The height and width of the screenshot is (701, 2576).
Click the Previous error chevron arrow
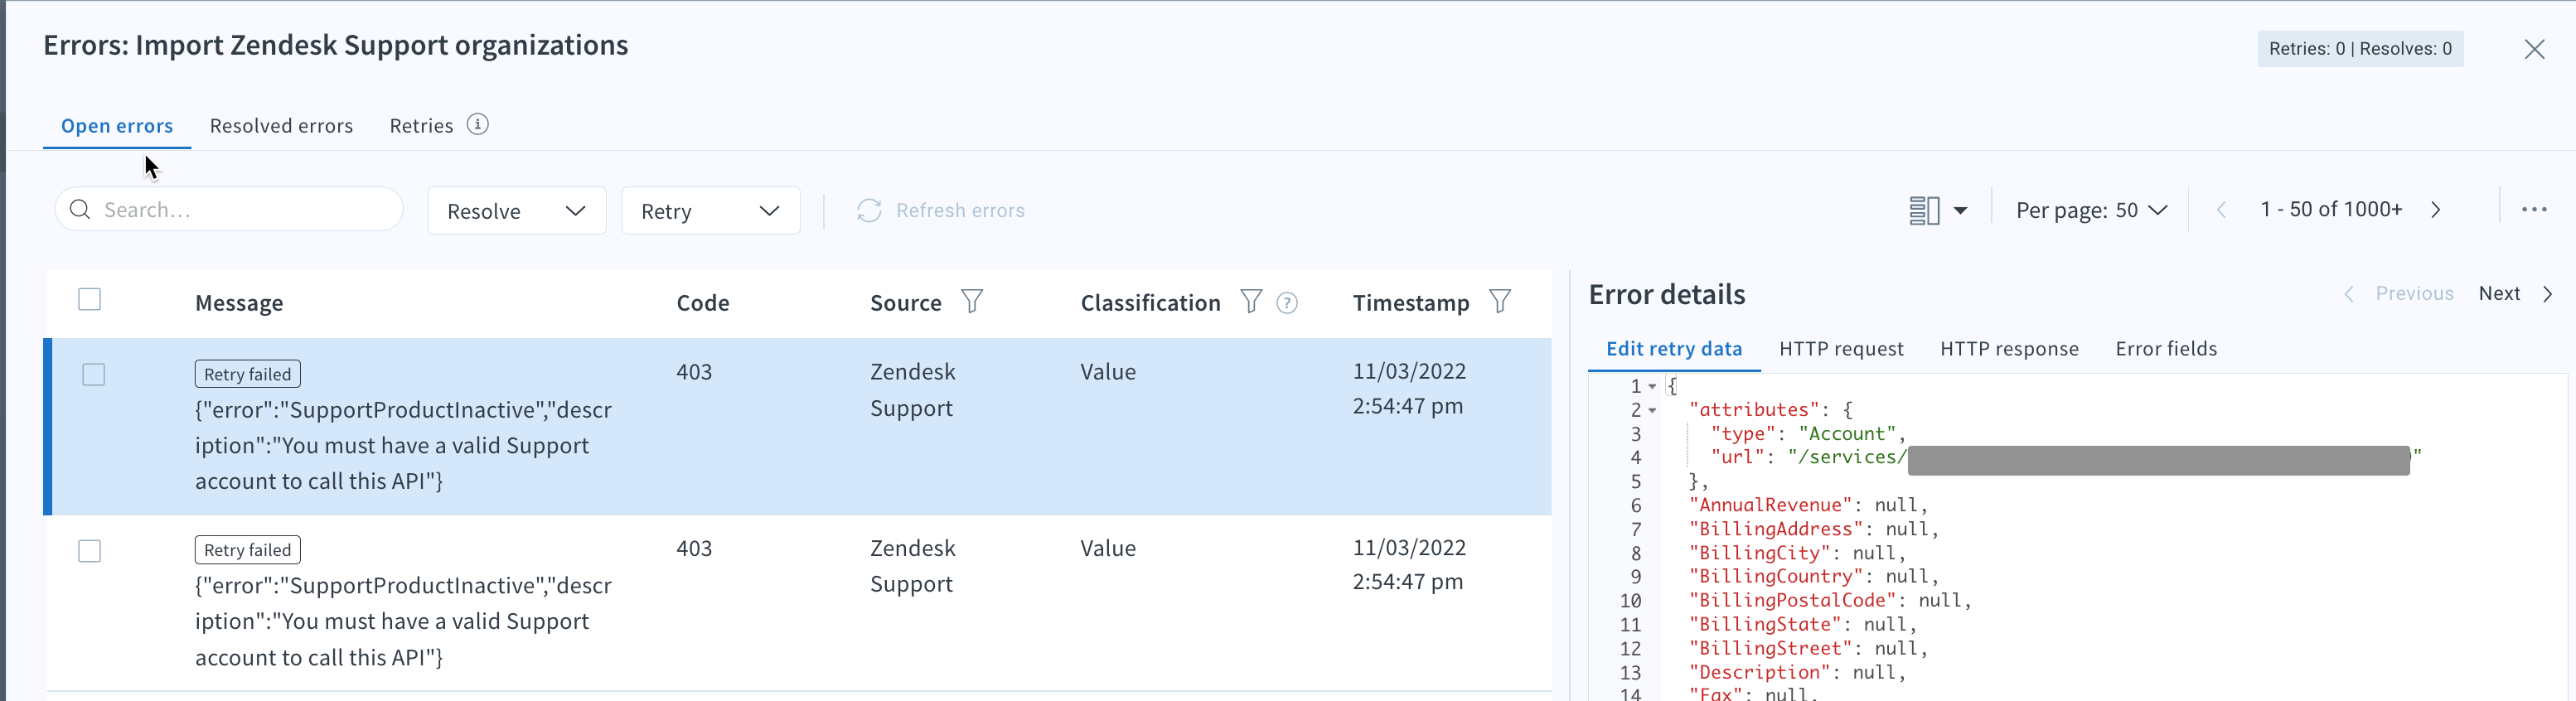[x=2349, y=294]
